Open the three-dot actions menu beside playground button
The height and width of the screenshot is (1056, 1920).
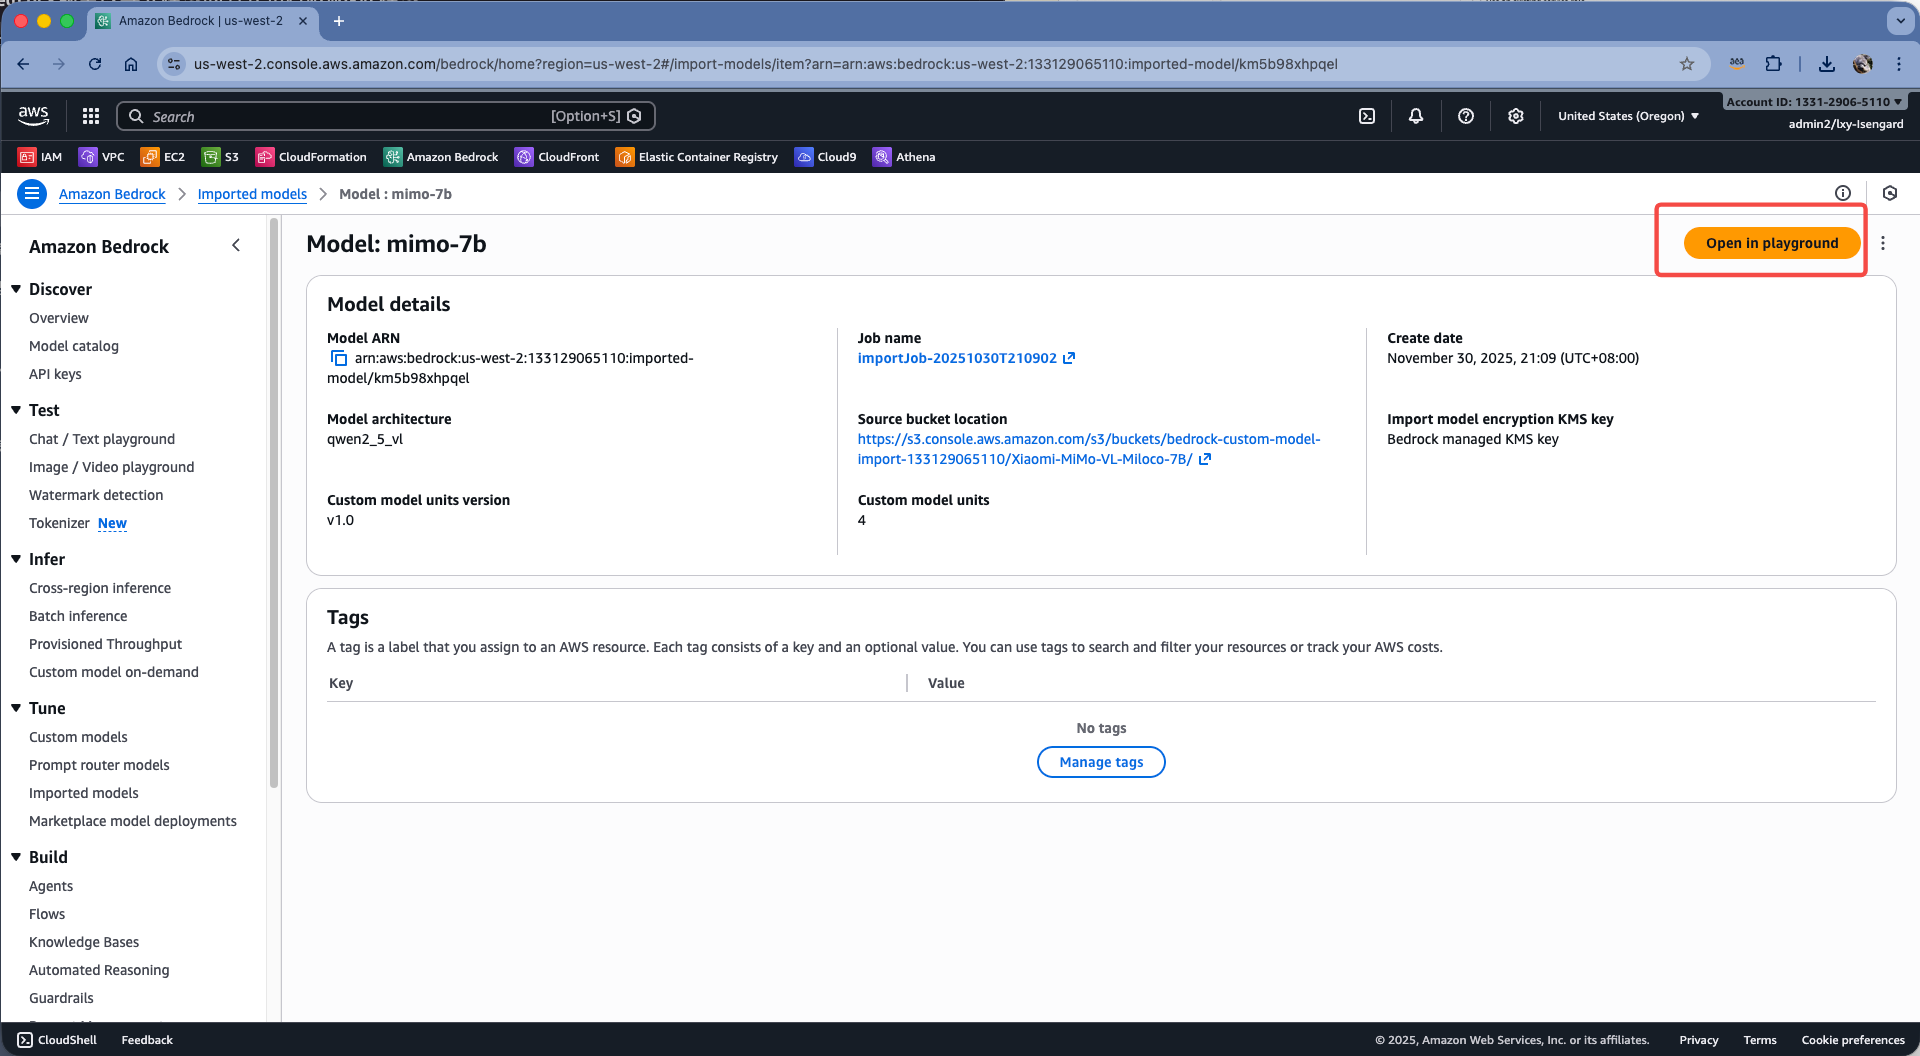click(1883, 243)
